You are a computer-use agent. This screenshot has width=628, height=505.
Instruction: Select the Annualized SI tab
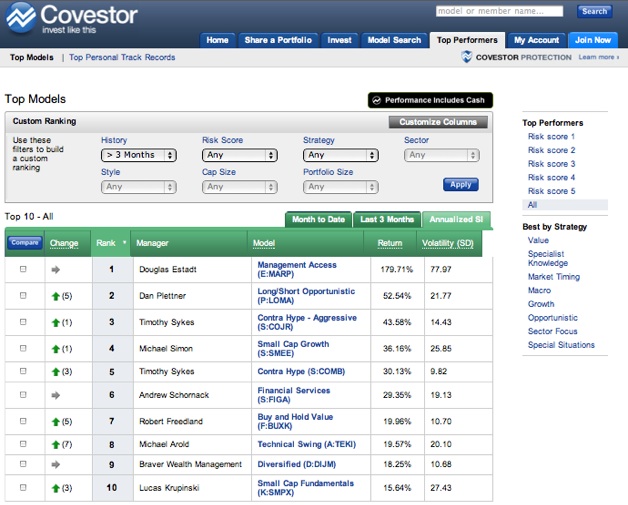click(456, 219)
